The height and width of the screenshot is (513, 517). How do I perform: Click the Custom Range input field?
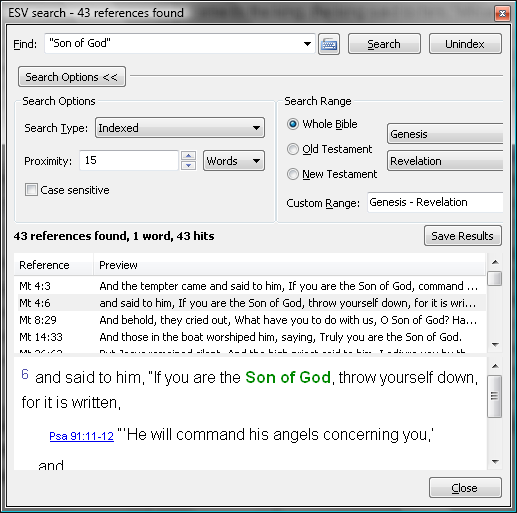(435, 202)
